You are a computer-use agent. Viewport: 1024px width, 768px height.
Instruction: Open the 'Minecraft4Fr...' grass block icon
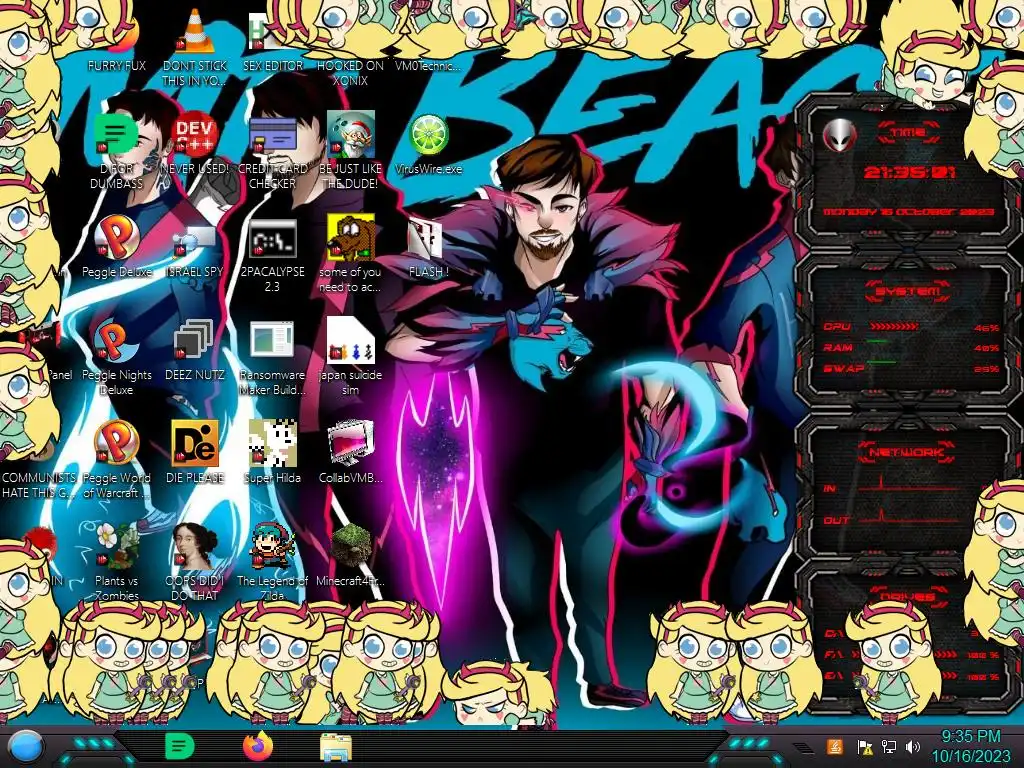click(350, 546)
